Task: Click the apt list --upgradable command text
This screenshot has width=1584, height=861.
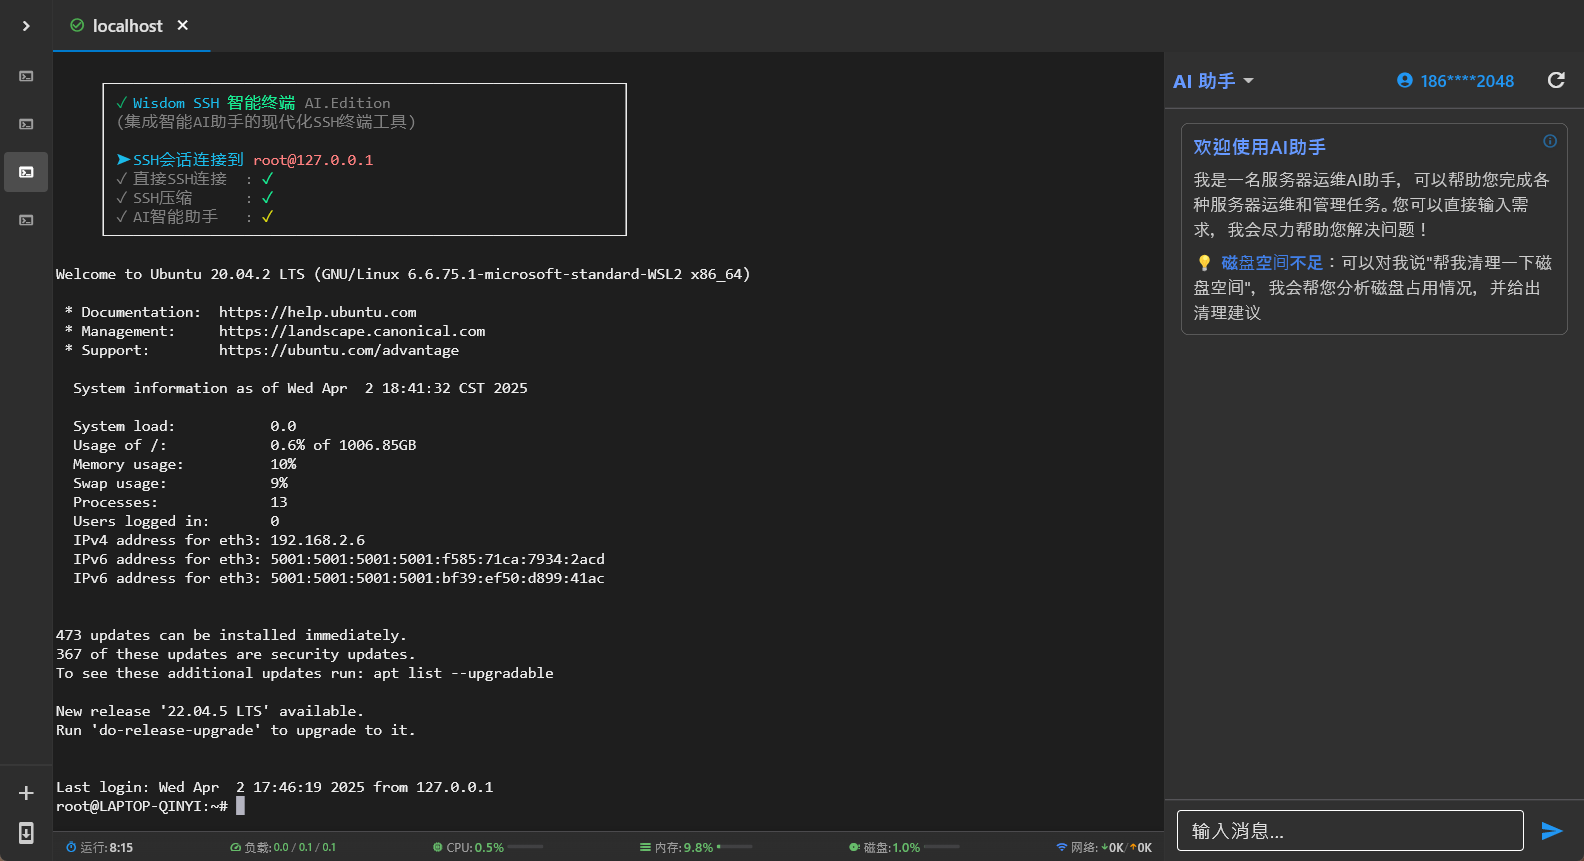Action: (x=463, y=673)
